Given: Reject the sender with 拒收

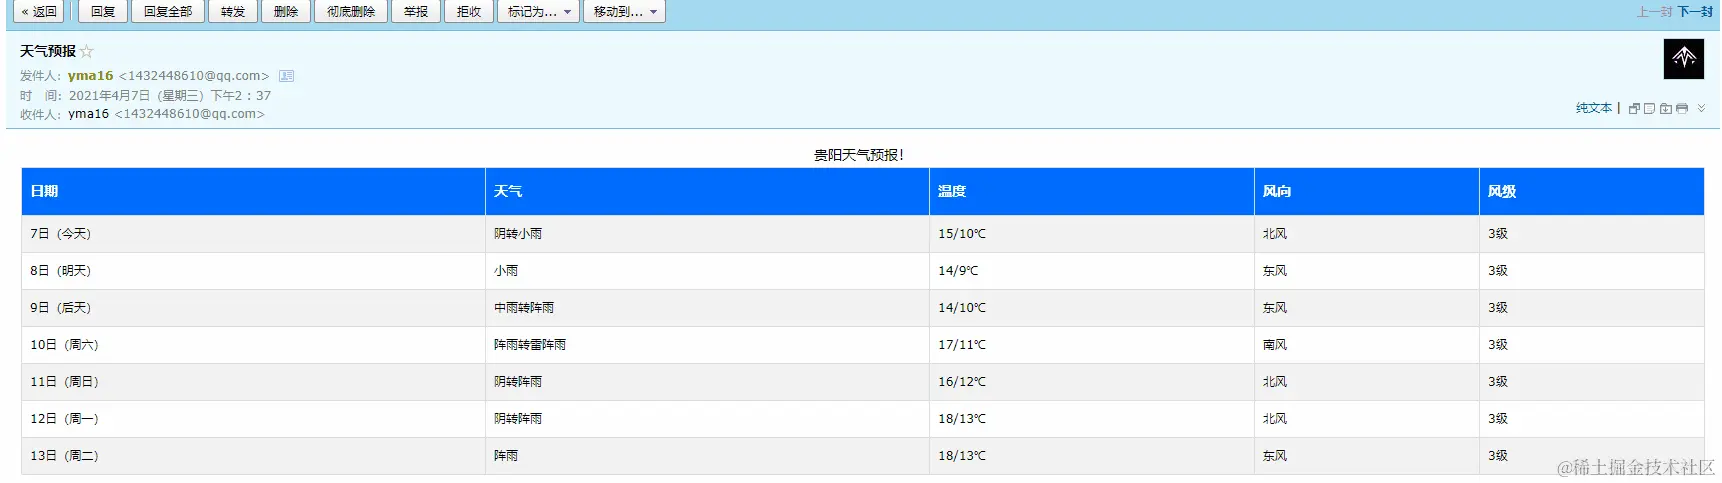Looking at the screenshot, I should click(469, 12).
